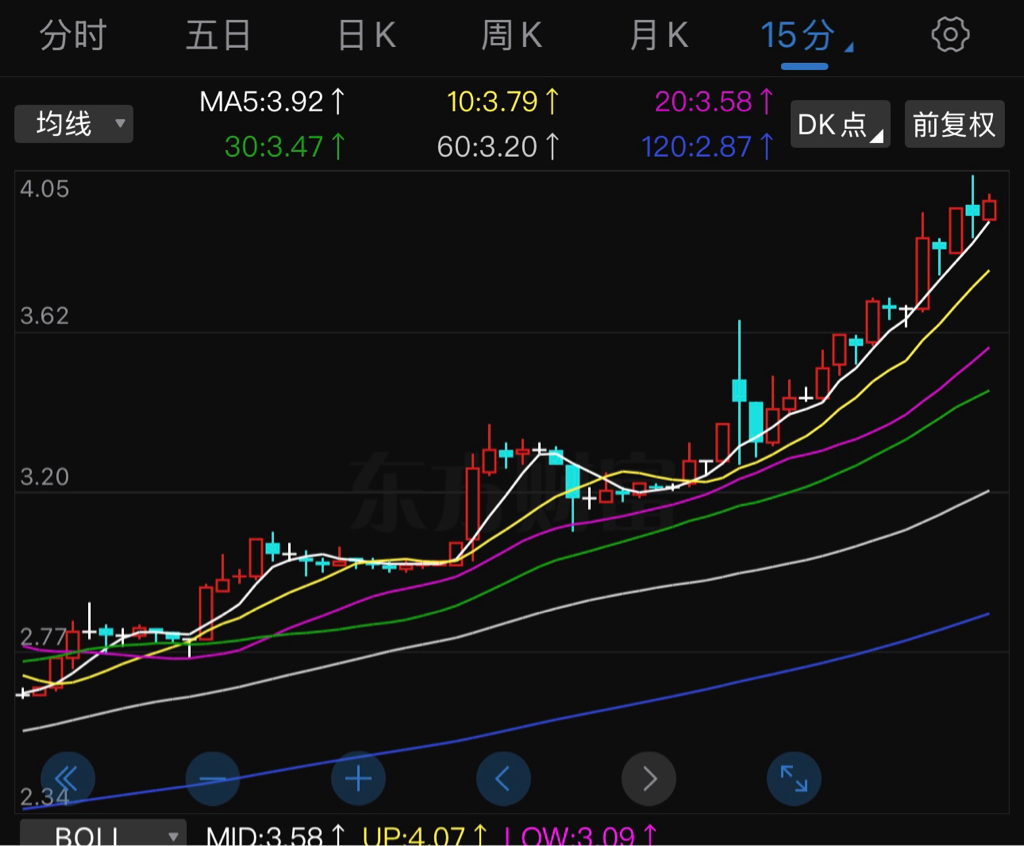This screenshot has width=1024, height=846.
Task: Select the tall cyan candle with long upper wick
Action: tap(739, 391)
